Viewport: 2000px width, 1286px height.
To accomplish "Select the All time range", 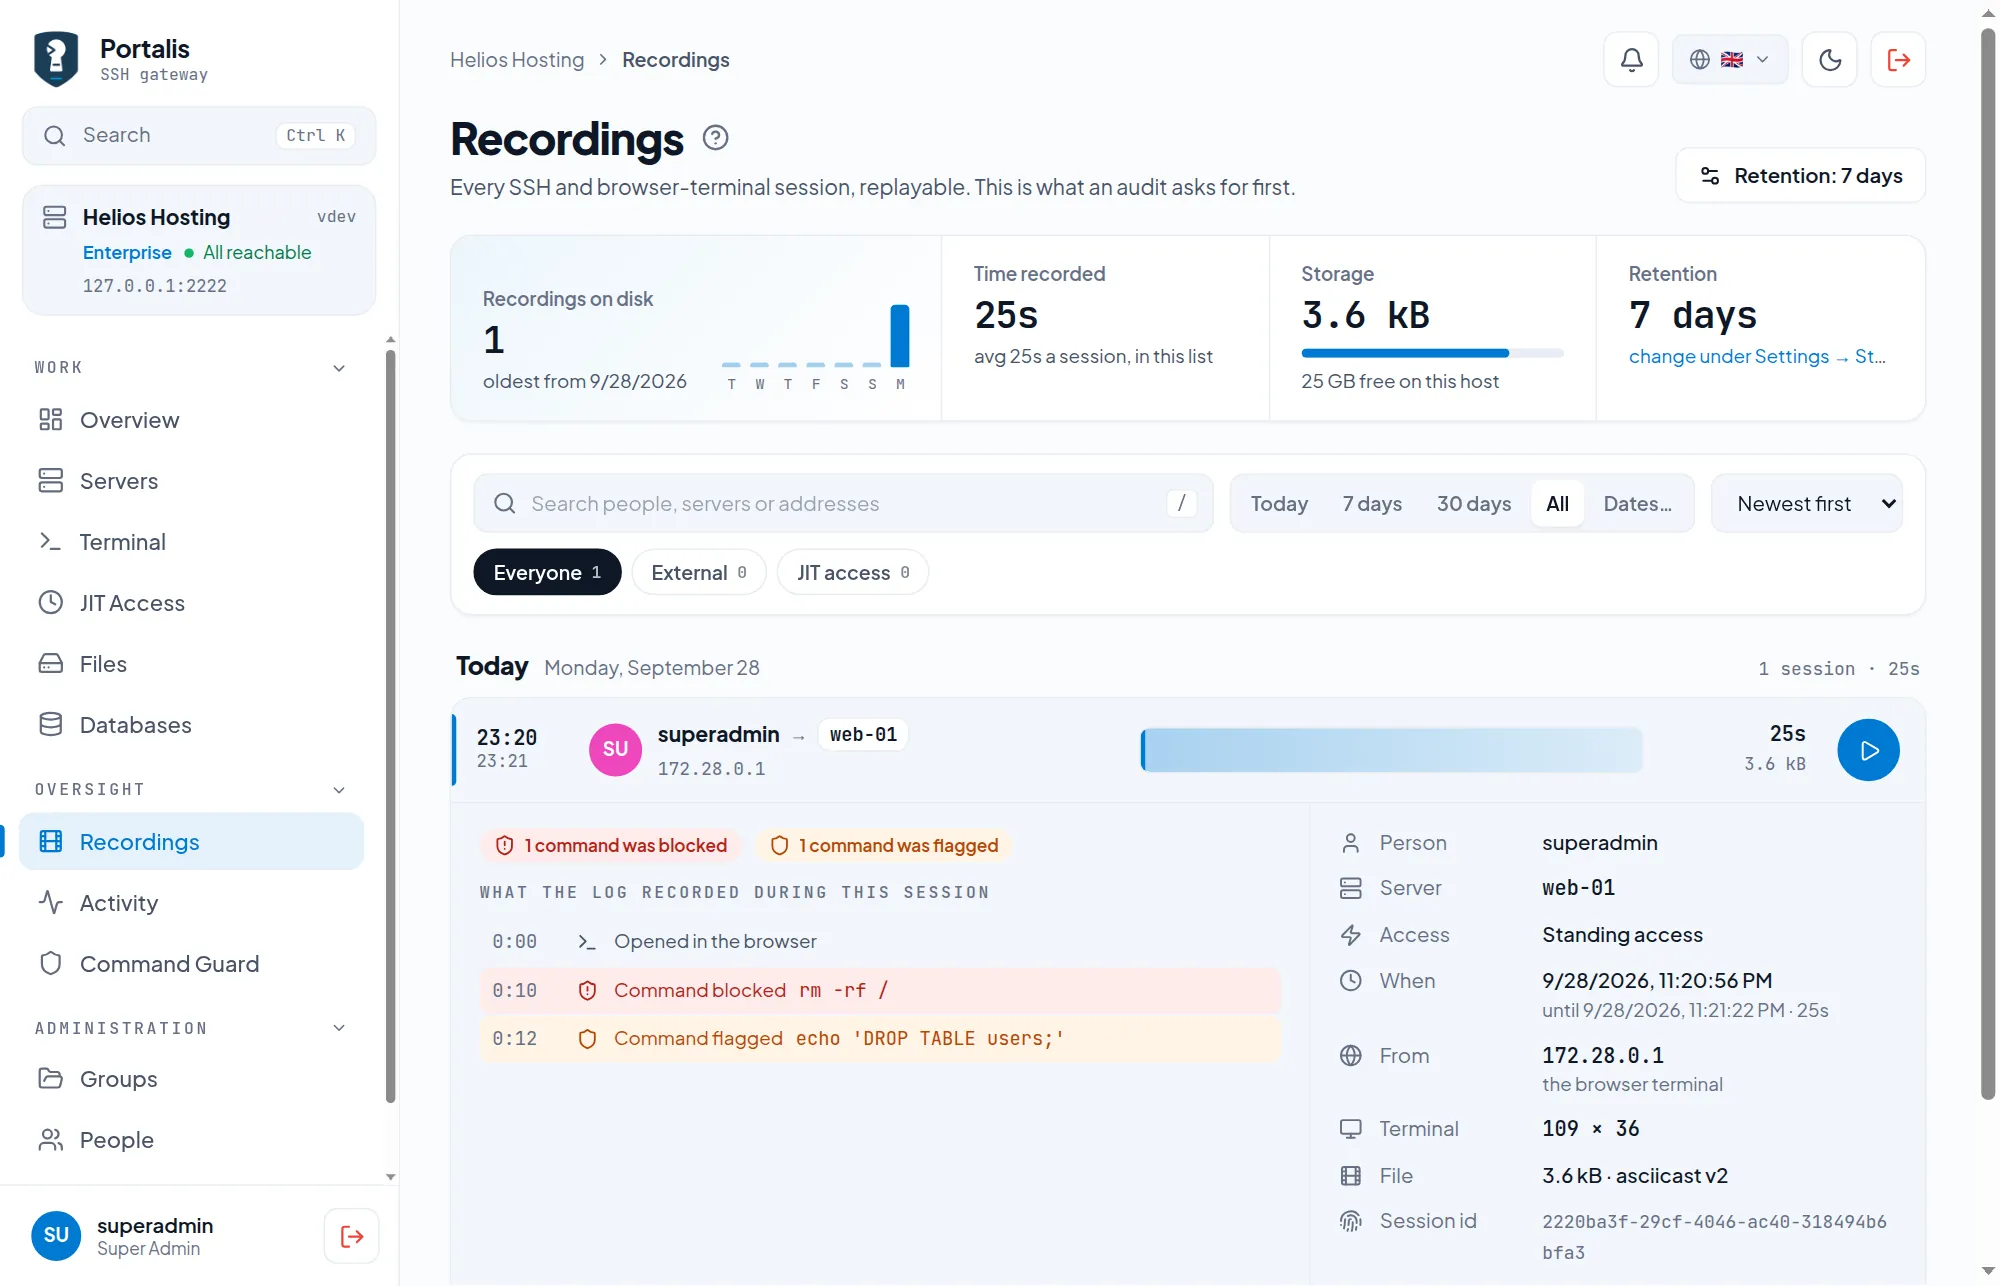I will 1557,504.
